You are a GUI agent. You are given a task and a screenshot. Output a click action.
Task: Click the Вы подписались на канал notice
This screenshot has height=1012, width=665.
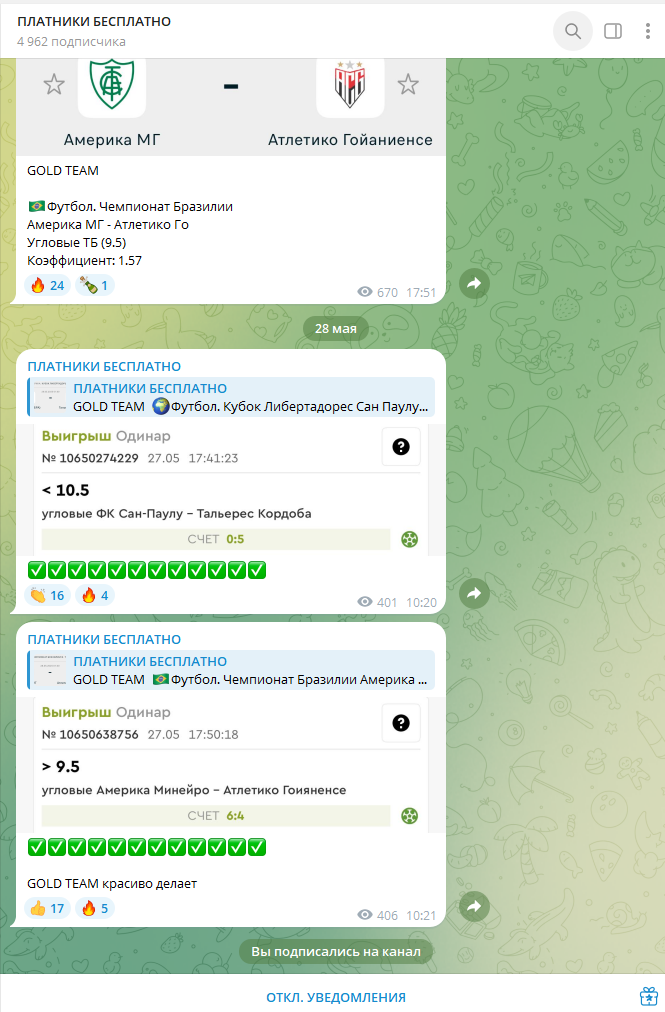336,951
